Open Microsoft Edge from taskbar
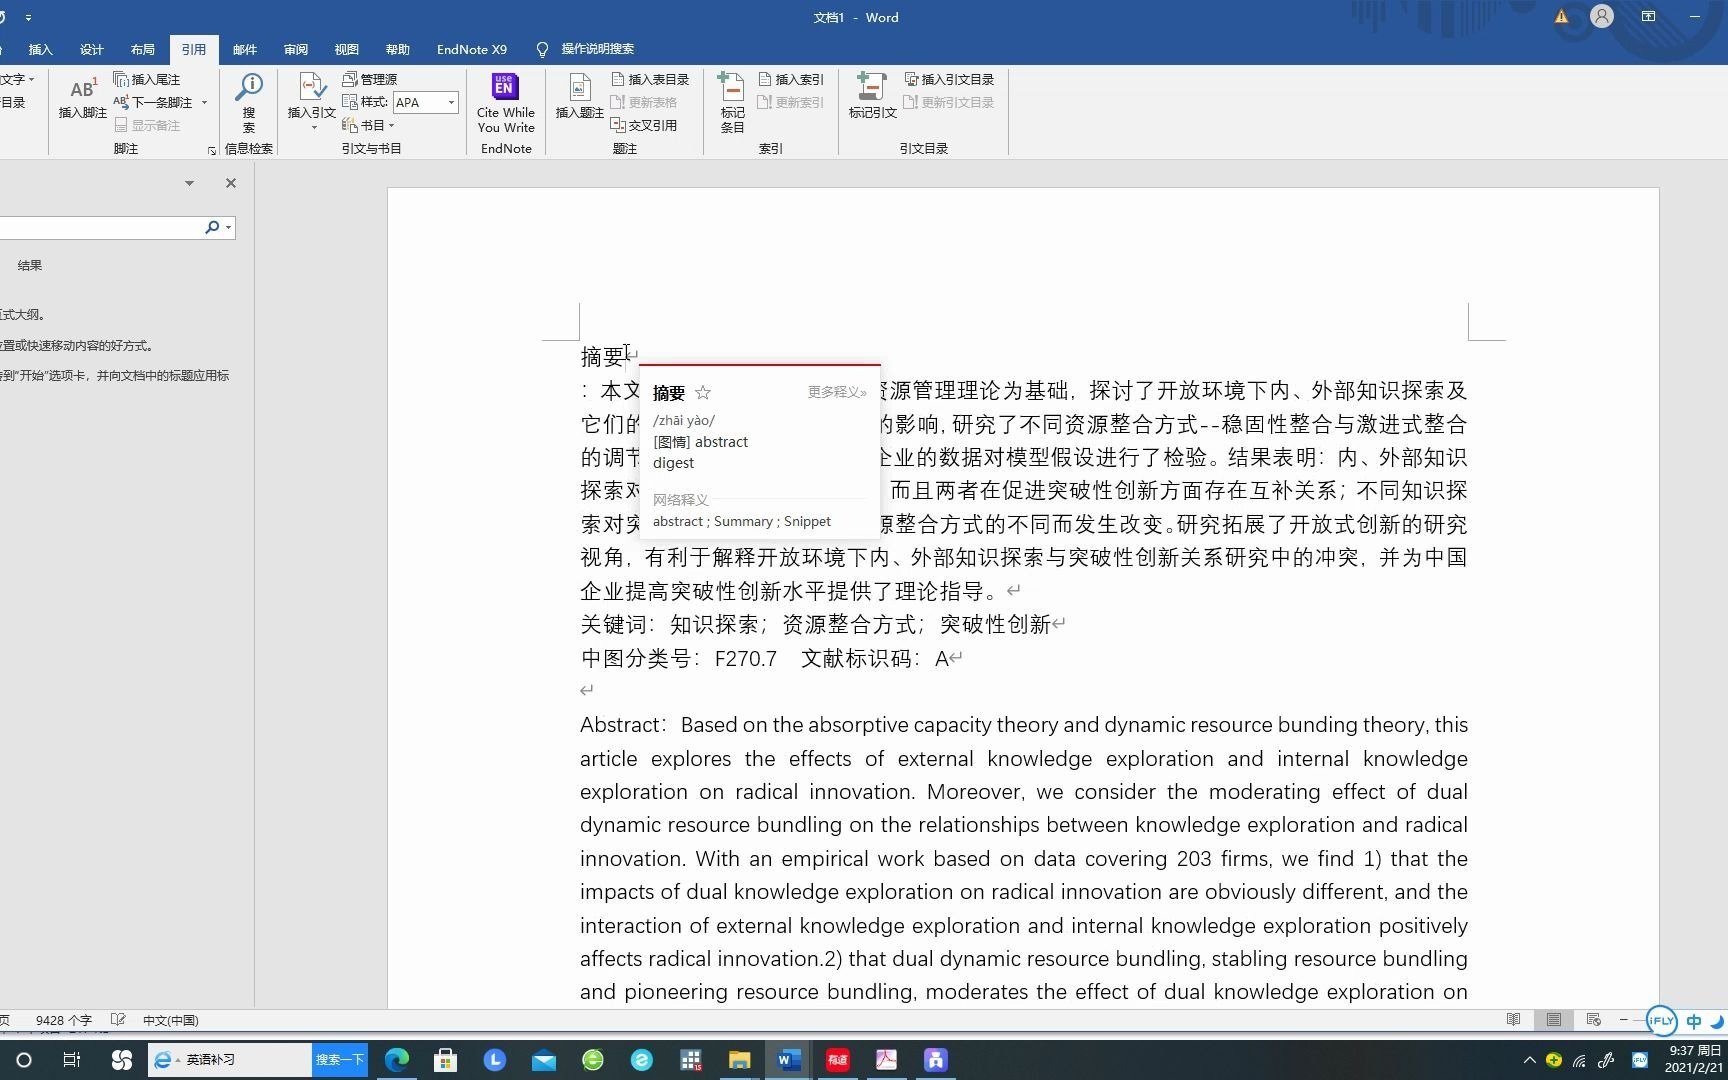Screen dimensions: 1728x1080 [397, 1060]
